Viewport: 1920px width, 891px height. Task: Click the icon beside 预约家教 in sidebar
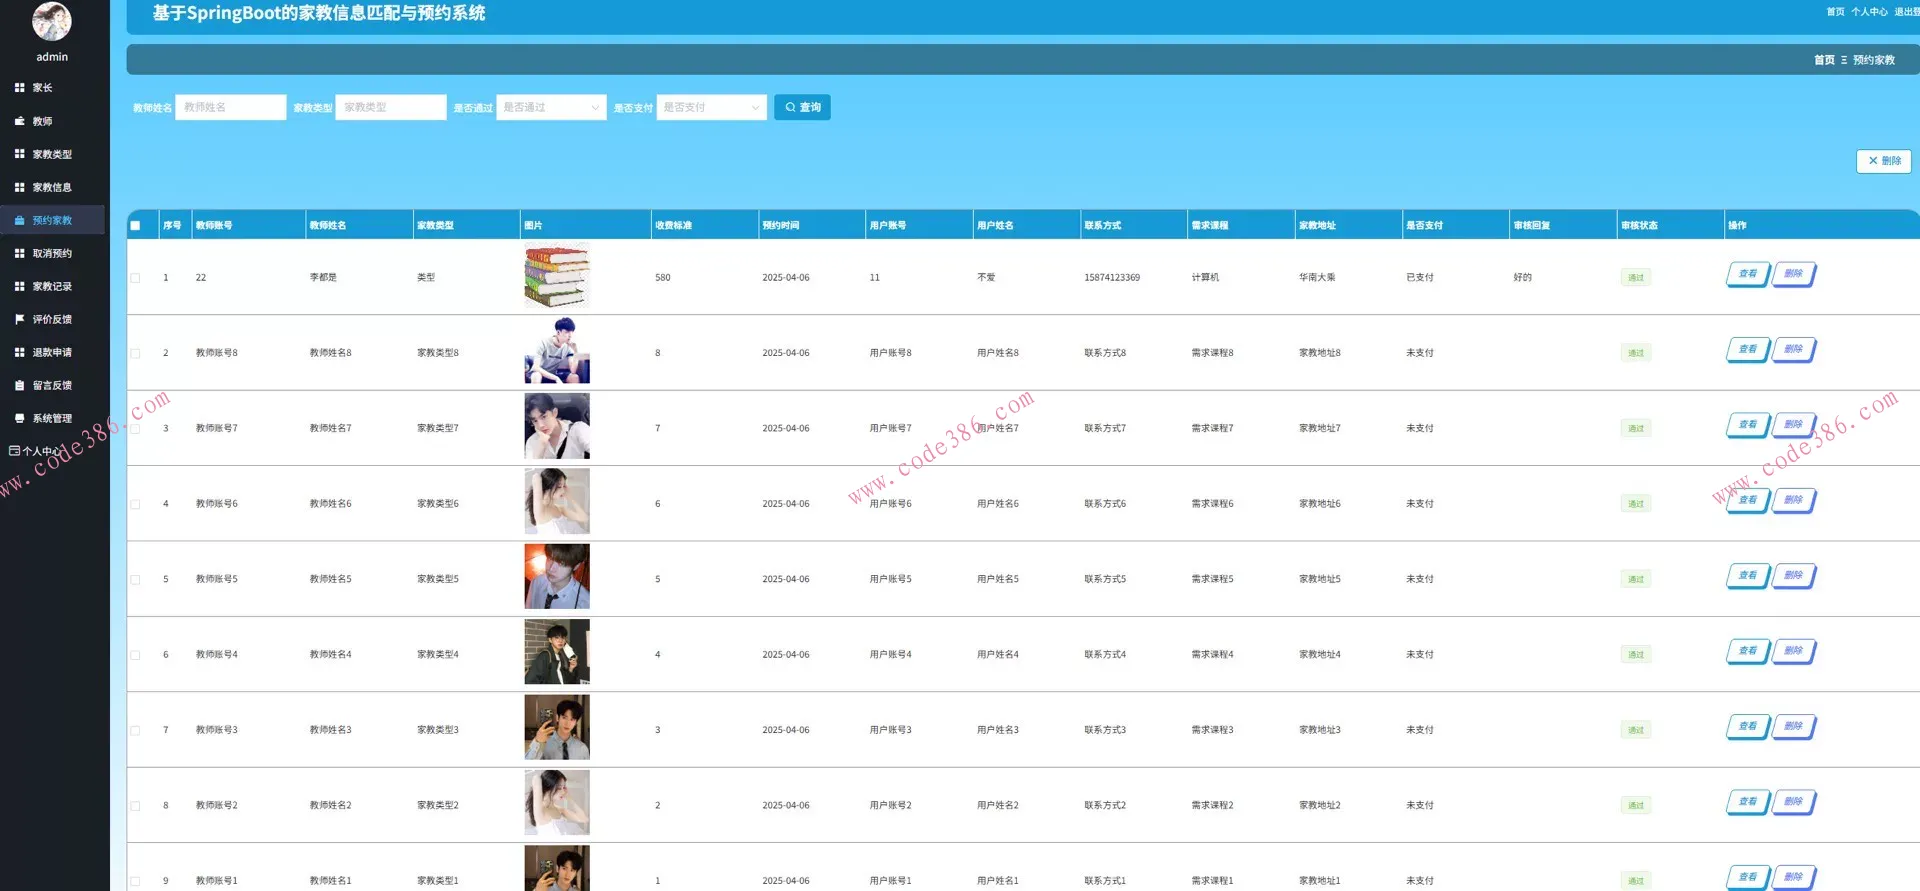tap(19, 220)
